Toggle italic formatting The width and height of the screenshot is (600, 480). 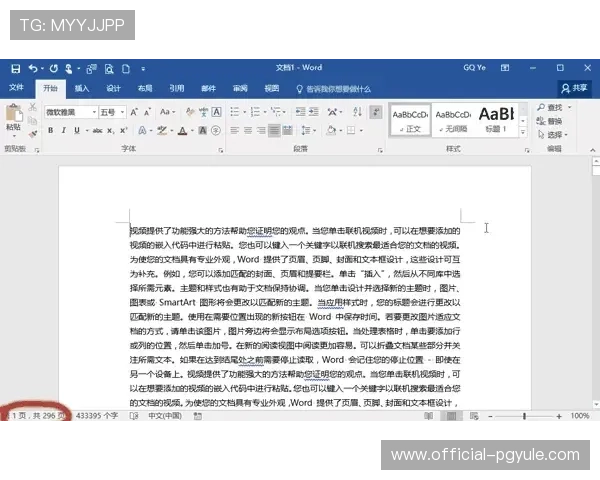click(64, 131)
